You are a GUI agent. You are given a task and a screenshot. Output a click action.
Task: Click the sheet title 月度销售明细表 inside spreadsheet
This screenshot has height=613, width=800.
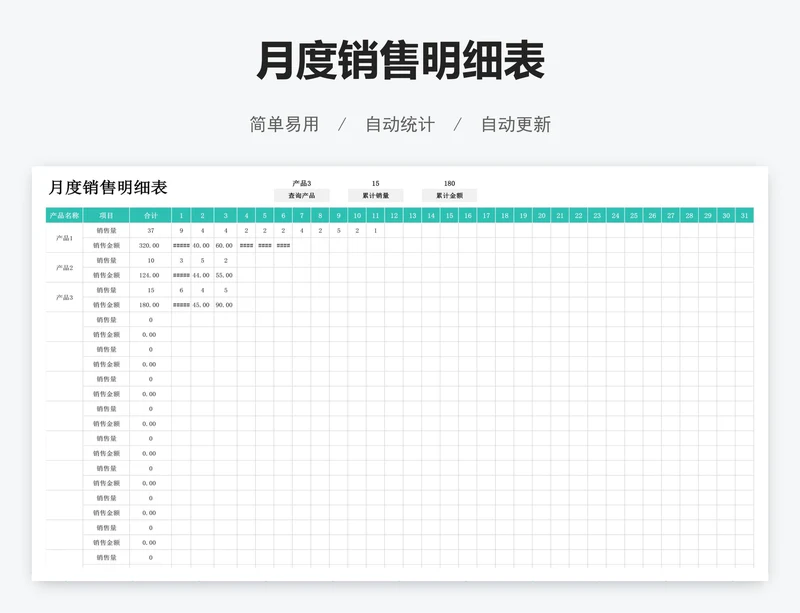point(108,187)
